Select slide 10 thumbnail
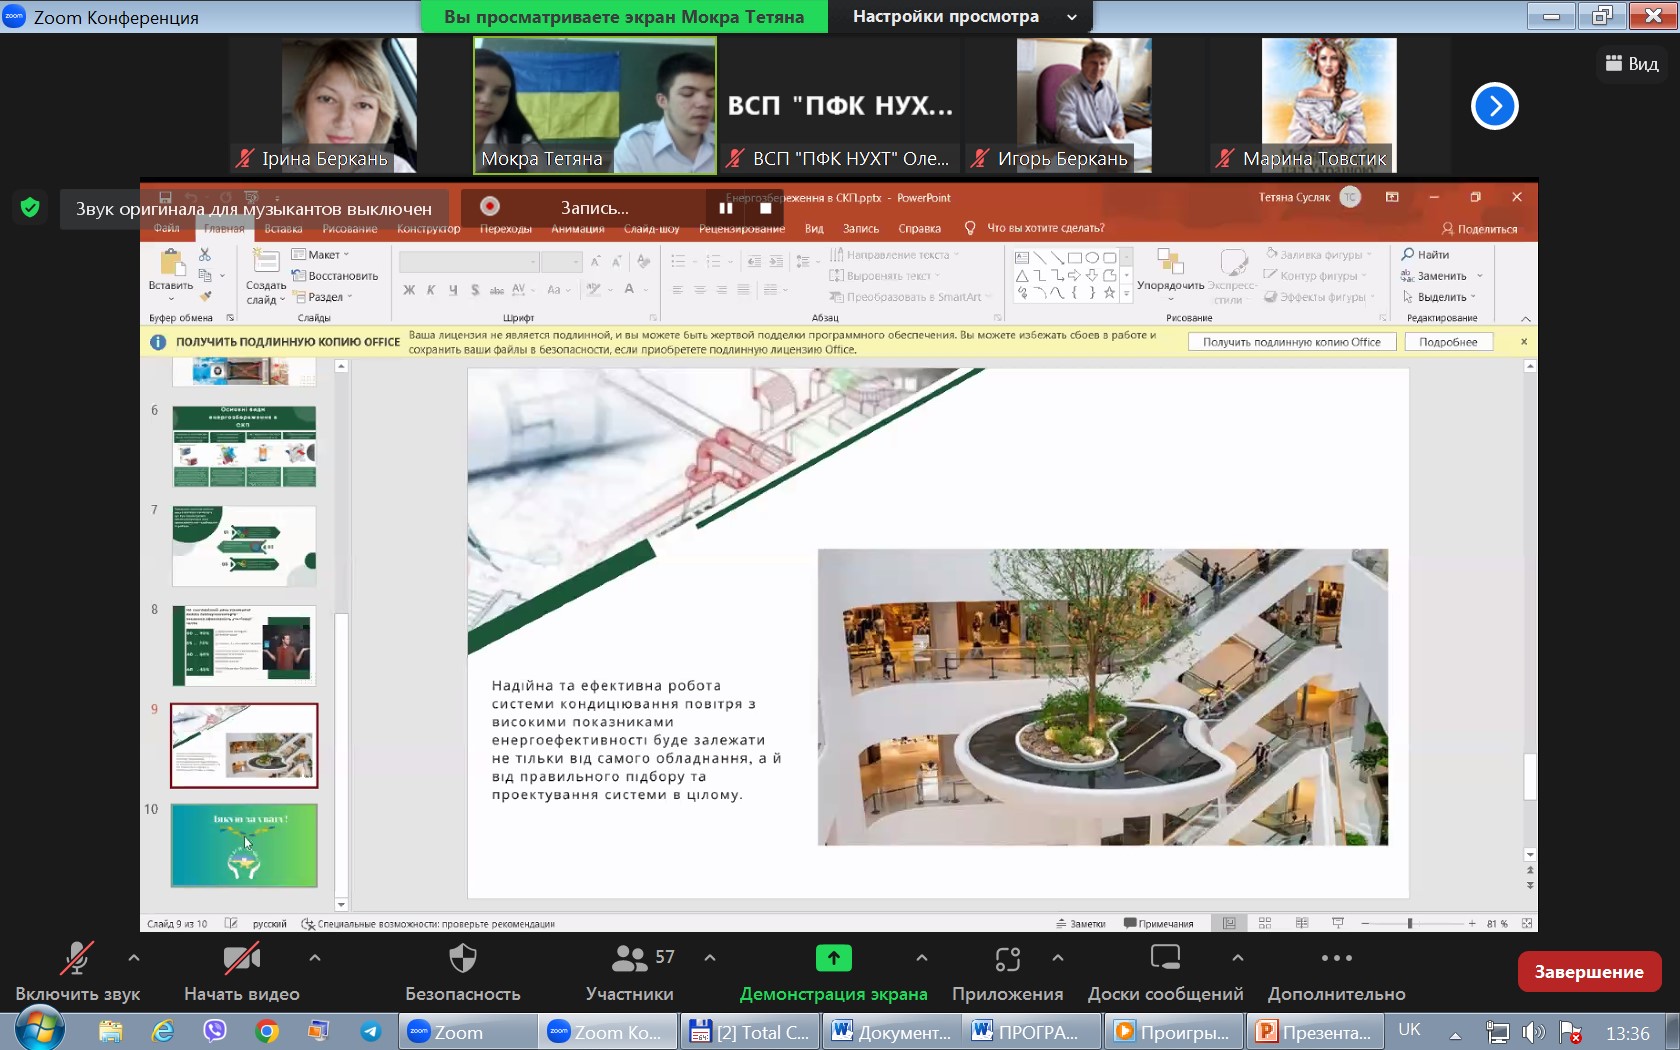1680x1050 pixels. [x=244, y=845]
